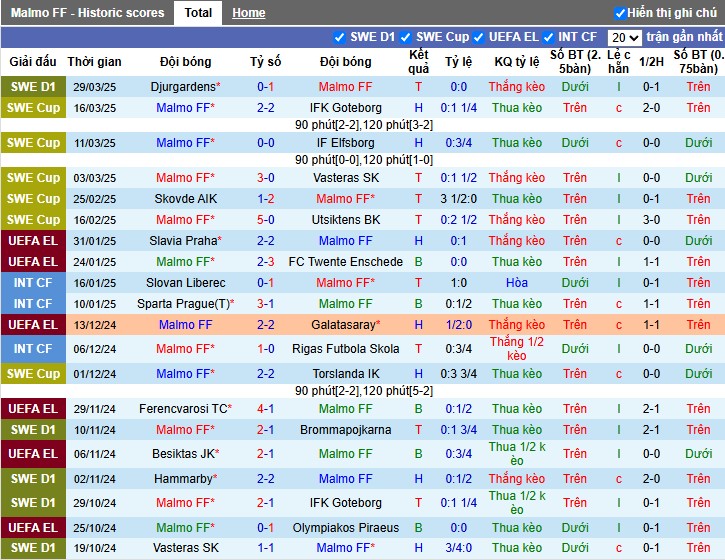Click IFK Goteborg in 29/10/24 row
This screenshot has height=560, width=725.
346,503
